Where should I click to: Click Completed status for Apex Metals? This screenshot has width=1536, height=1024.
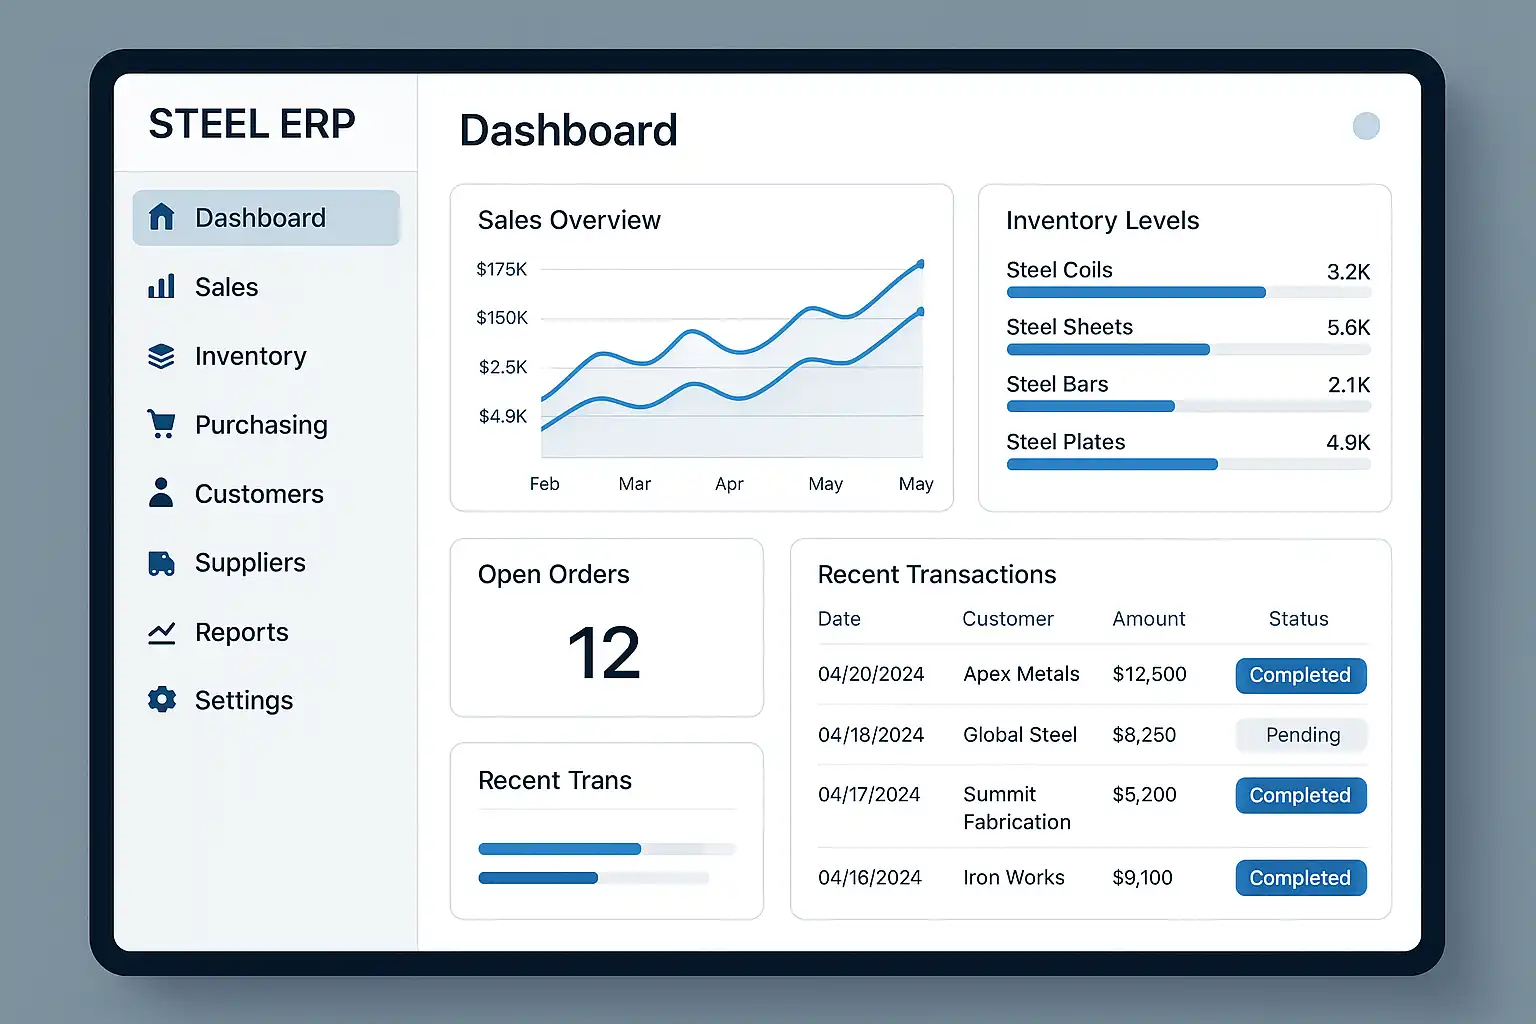1300,675
